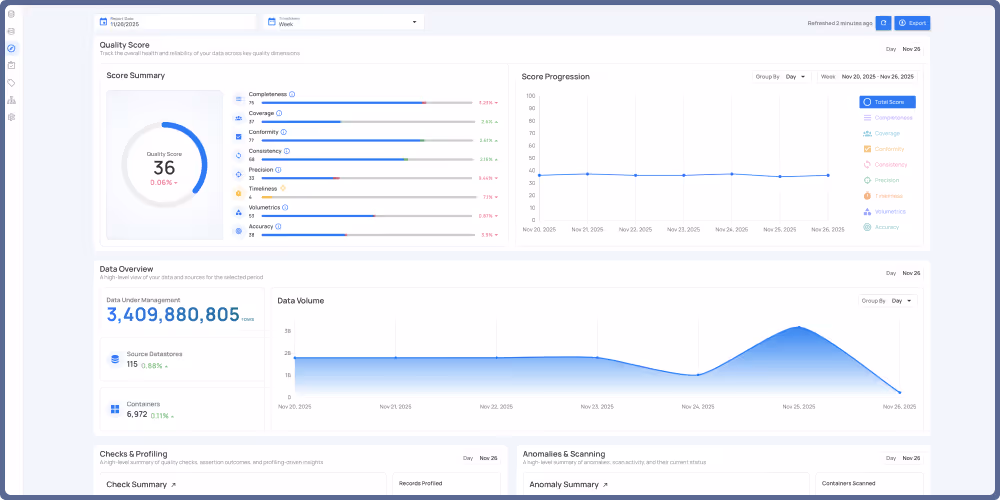Click Anomalies & Scanning Day Nov 26 selector
This screenshot has width=1000, height=500.
point(903,458)
